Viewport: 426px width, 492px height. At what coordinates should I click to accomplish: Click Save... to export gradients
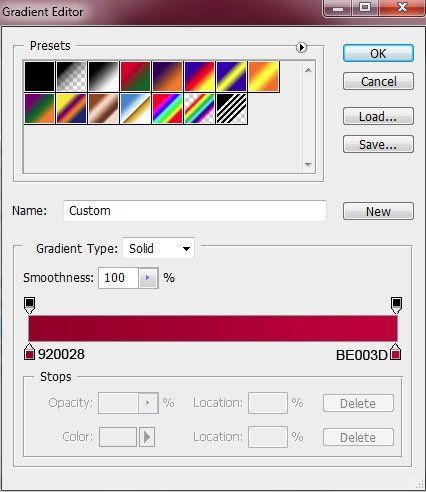378,144
